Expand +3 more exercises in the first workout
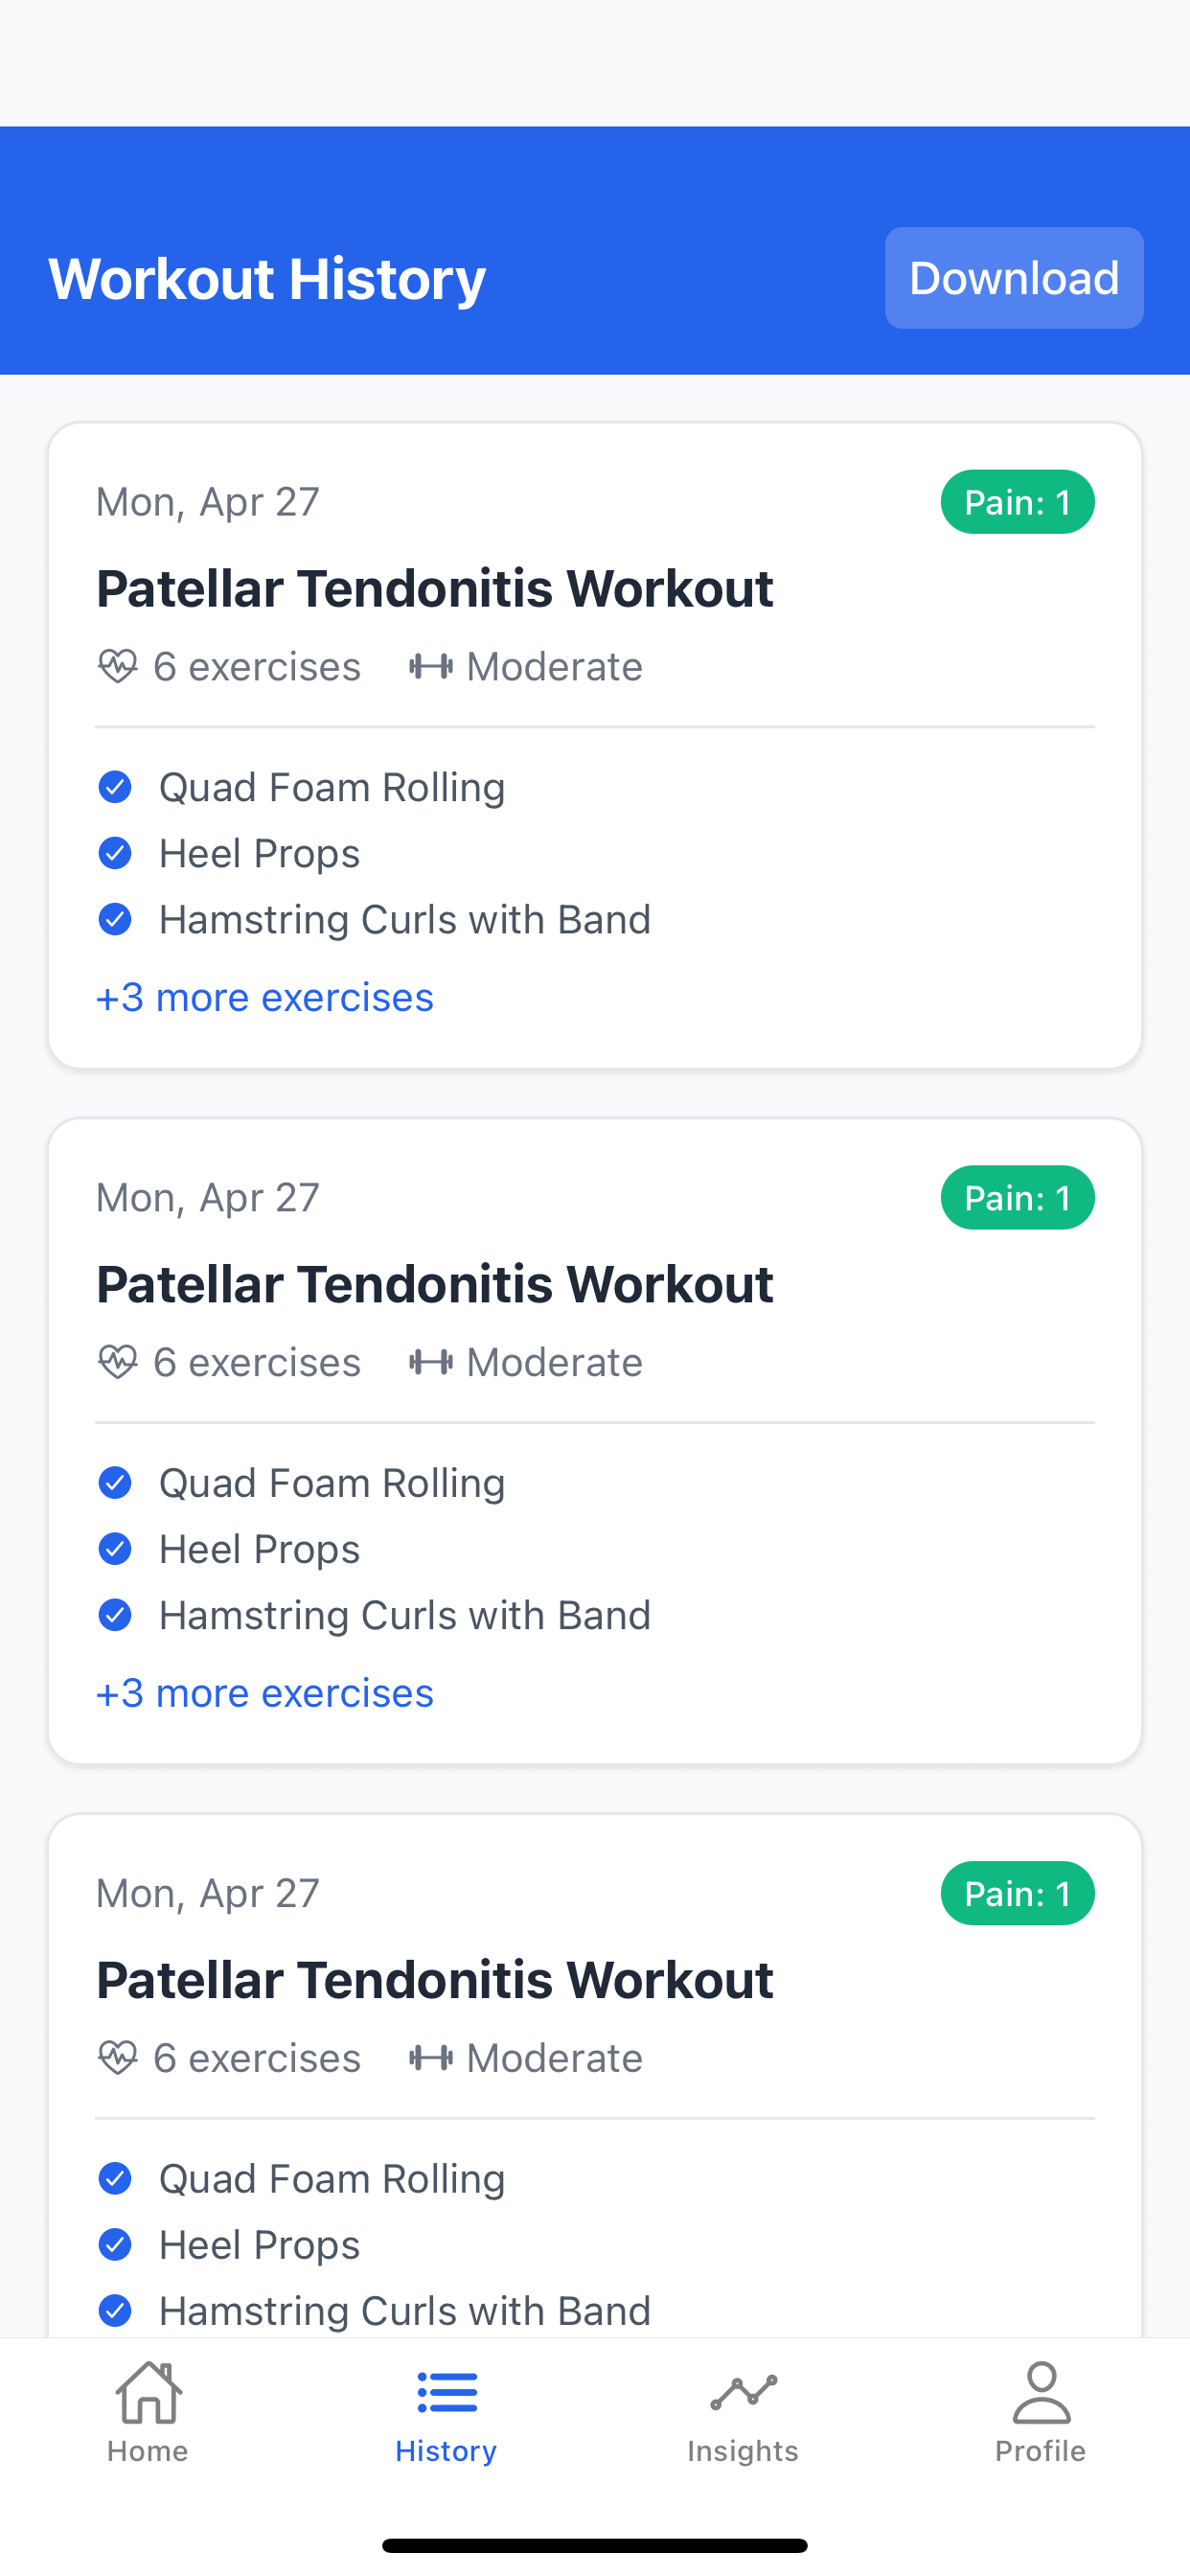Screen dimensions: 1190x2576 [264, 996]
